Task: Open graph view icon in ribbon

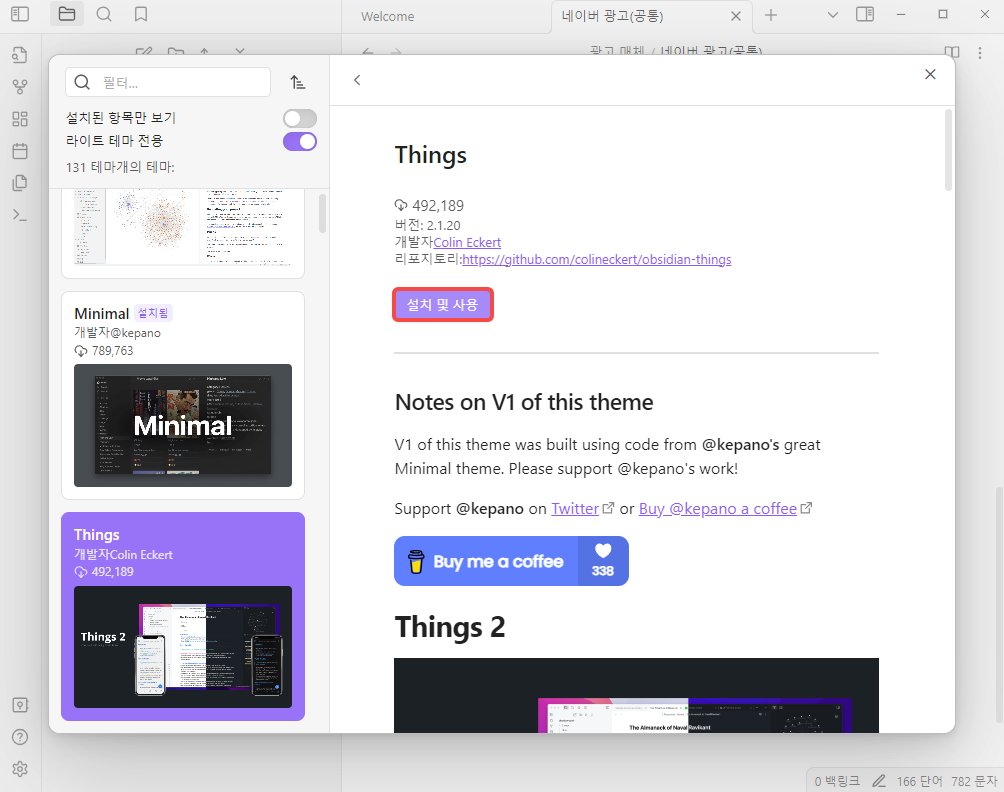Action: 20,86
